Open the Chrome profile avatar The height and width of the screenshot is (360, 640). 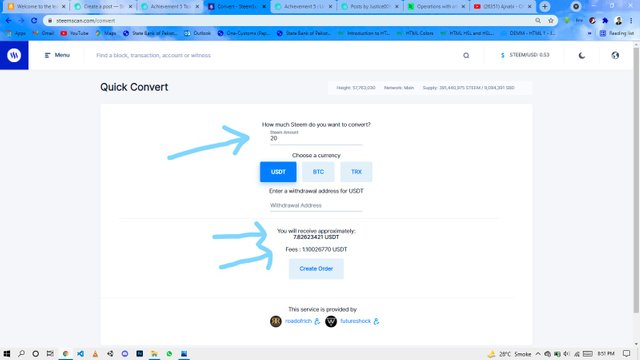tap(618, 20)
